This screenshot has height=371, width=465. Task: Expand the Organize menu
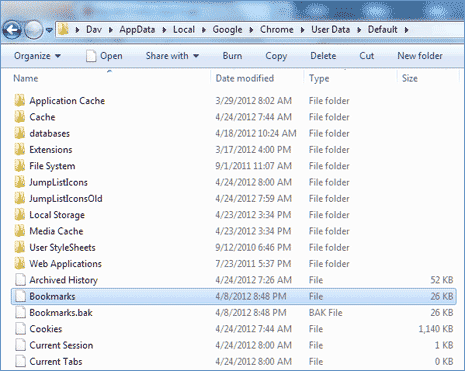pos(37,56)
